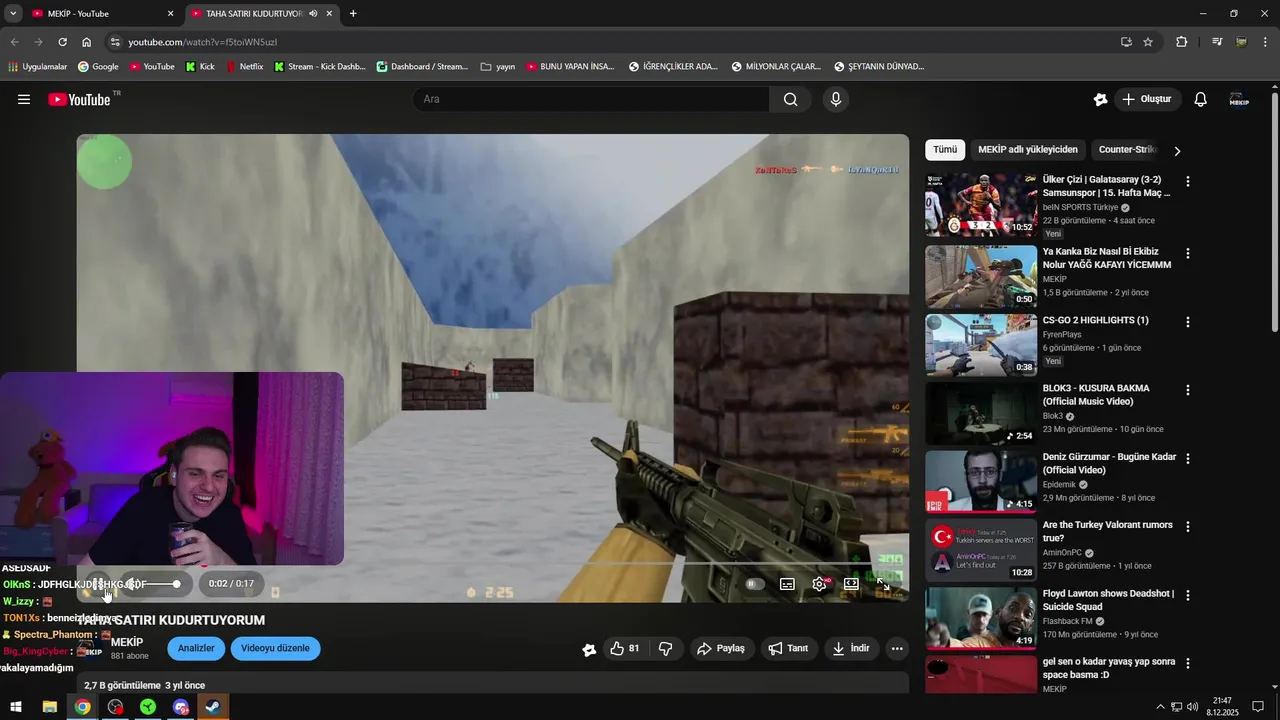
Task: Open the yayın bookmarks folder
Action: coord(498,67)
